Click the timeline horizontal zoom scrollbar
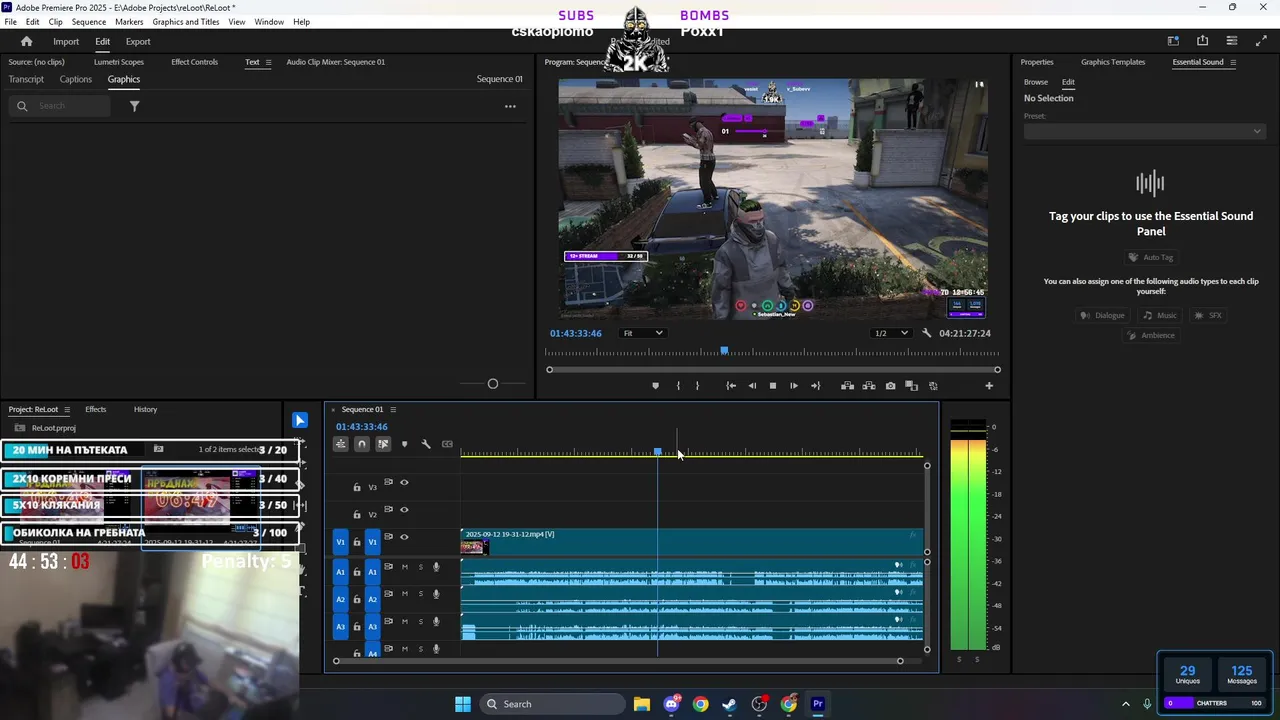1280x720 pixels. pyautogui.click(x=618, y=661)
